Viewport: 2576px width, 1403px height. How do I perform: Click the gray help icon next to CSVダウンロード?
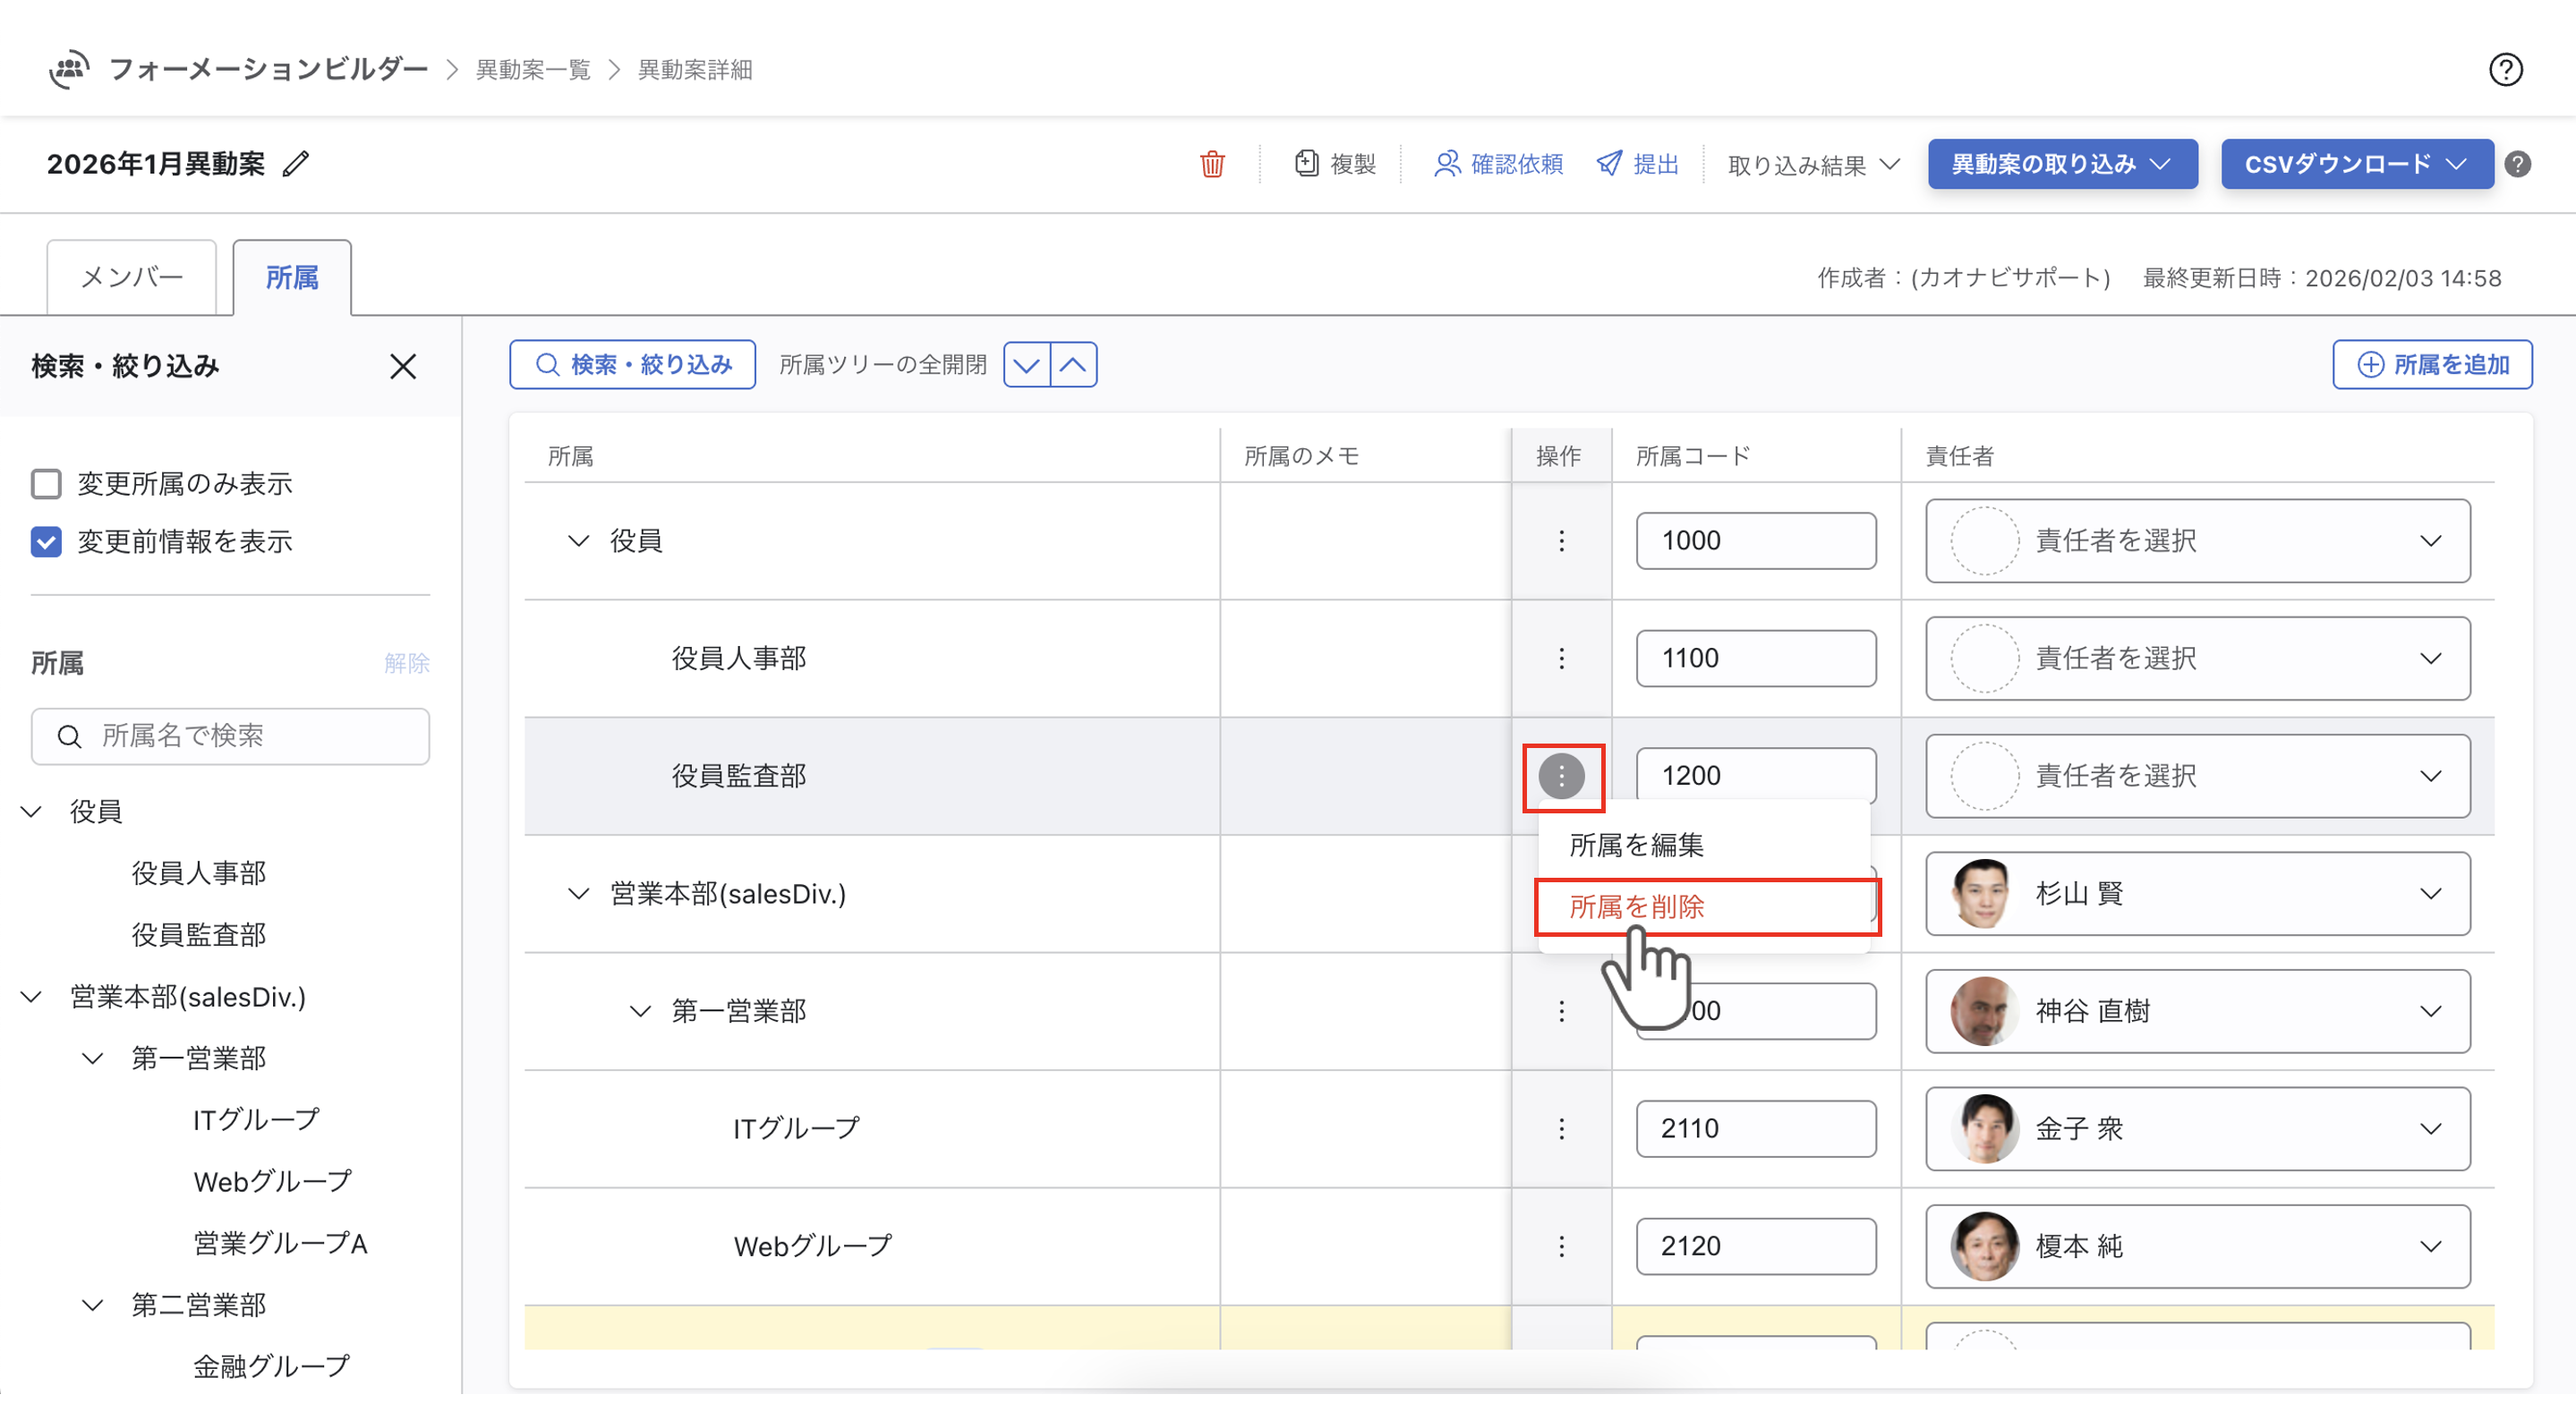tap(2517, 164)
